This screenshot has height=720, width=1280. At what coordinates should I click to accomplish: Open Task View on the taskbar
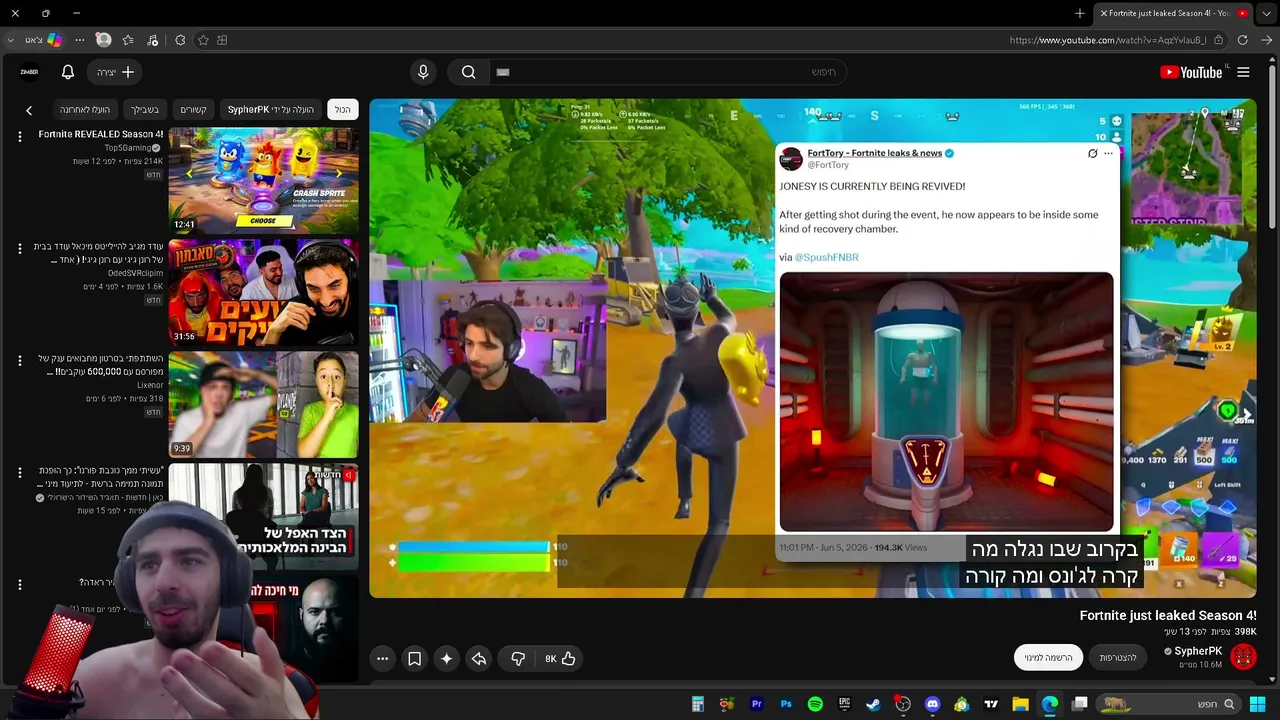click(1080, 704)
